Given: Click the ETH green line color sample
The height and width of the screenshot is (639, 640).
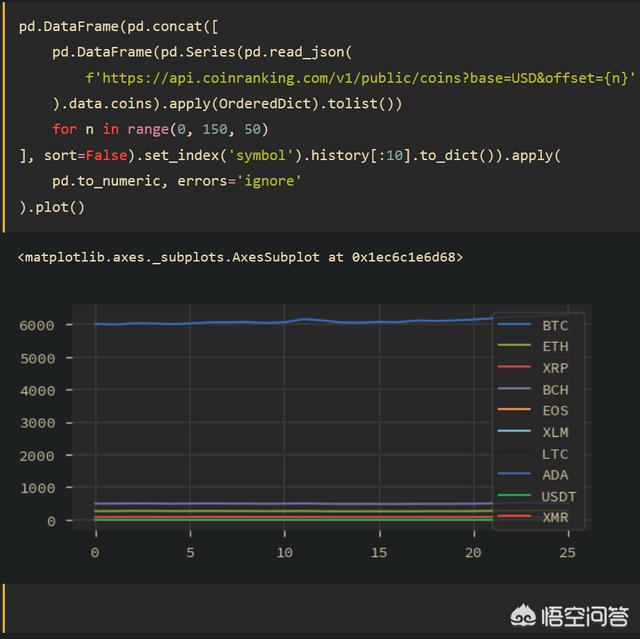Looking at the screenshot, I should click(514, 345).
